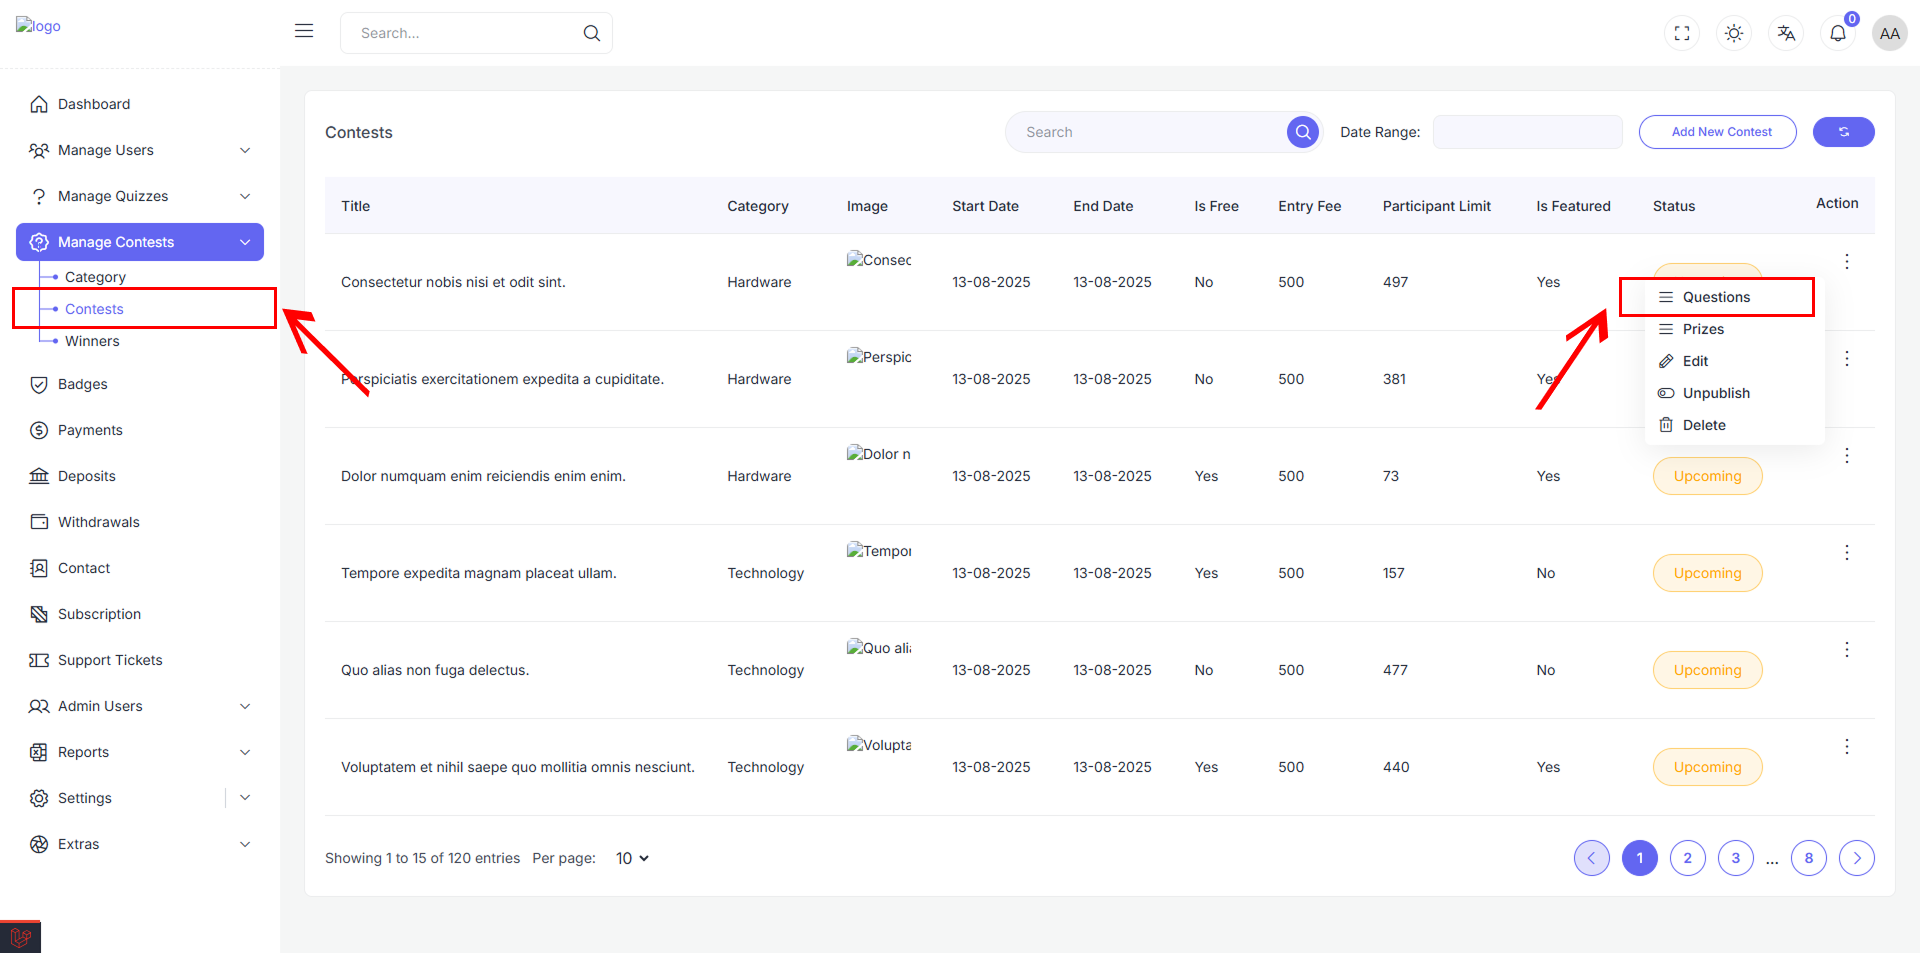Open actions menu for Tempore expedita row
Screen dimensions: 1920x953
point(1847,552)
